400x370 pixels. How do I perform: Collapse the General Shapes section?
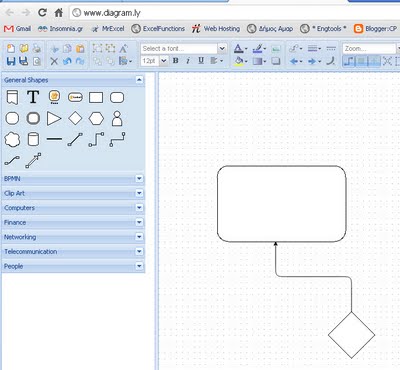139,80
